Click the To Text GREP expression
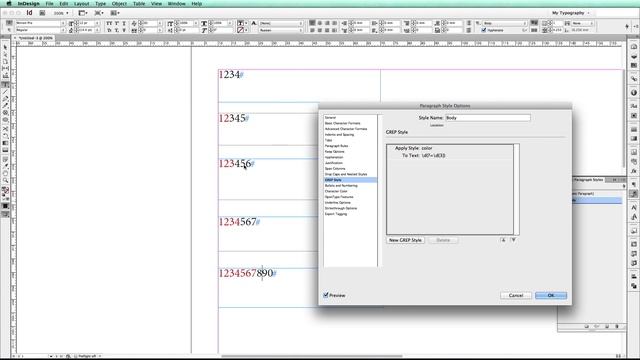 (x=433, y=156)
